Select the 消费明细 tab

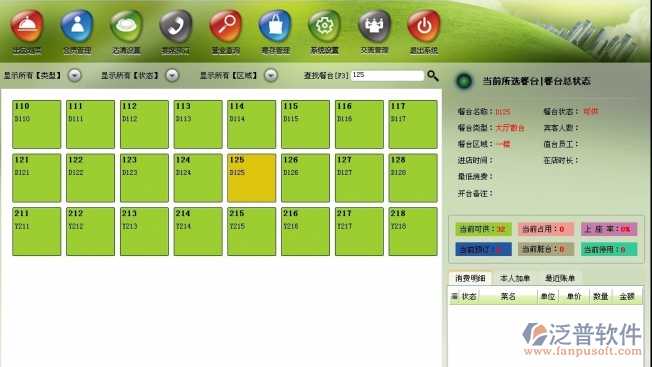tap(470, 278)
